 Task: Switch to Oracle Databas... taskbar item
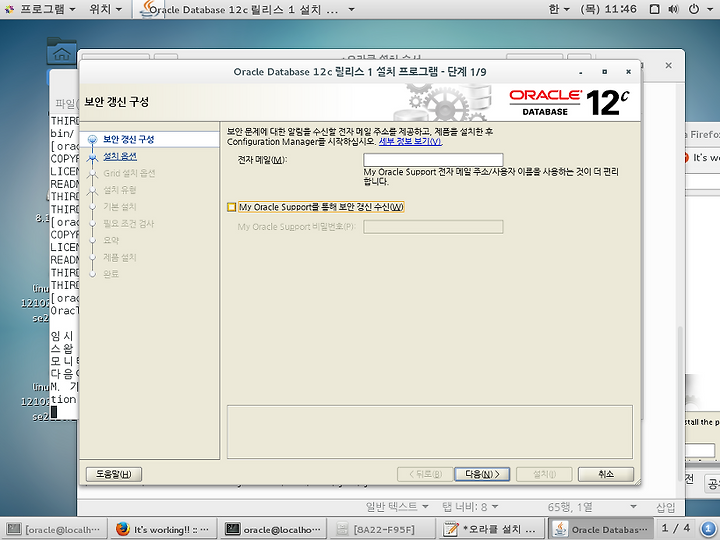(x=601, y=529)
